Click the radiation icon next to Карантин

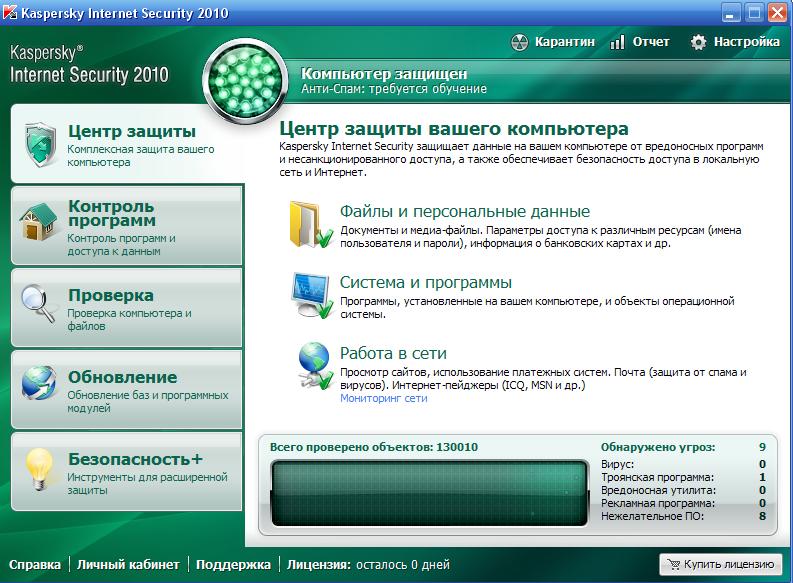click(x=519, y=42)
